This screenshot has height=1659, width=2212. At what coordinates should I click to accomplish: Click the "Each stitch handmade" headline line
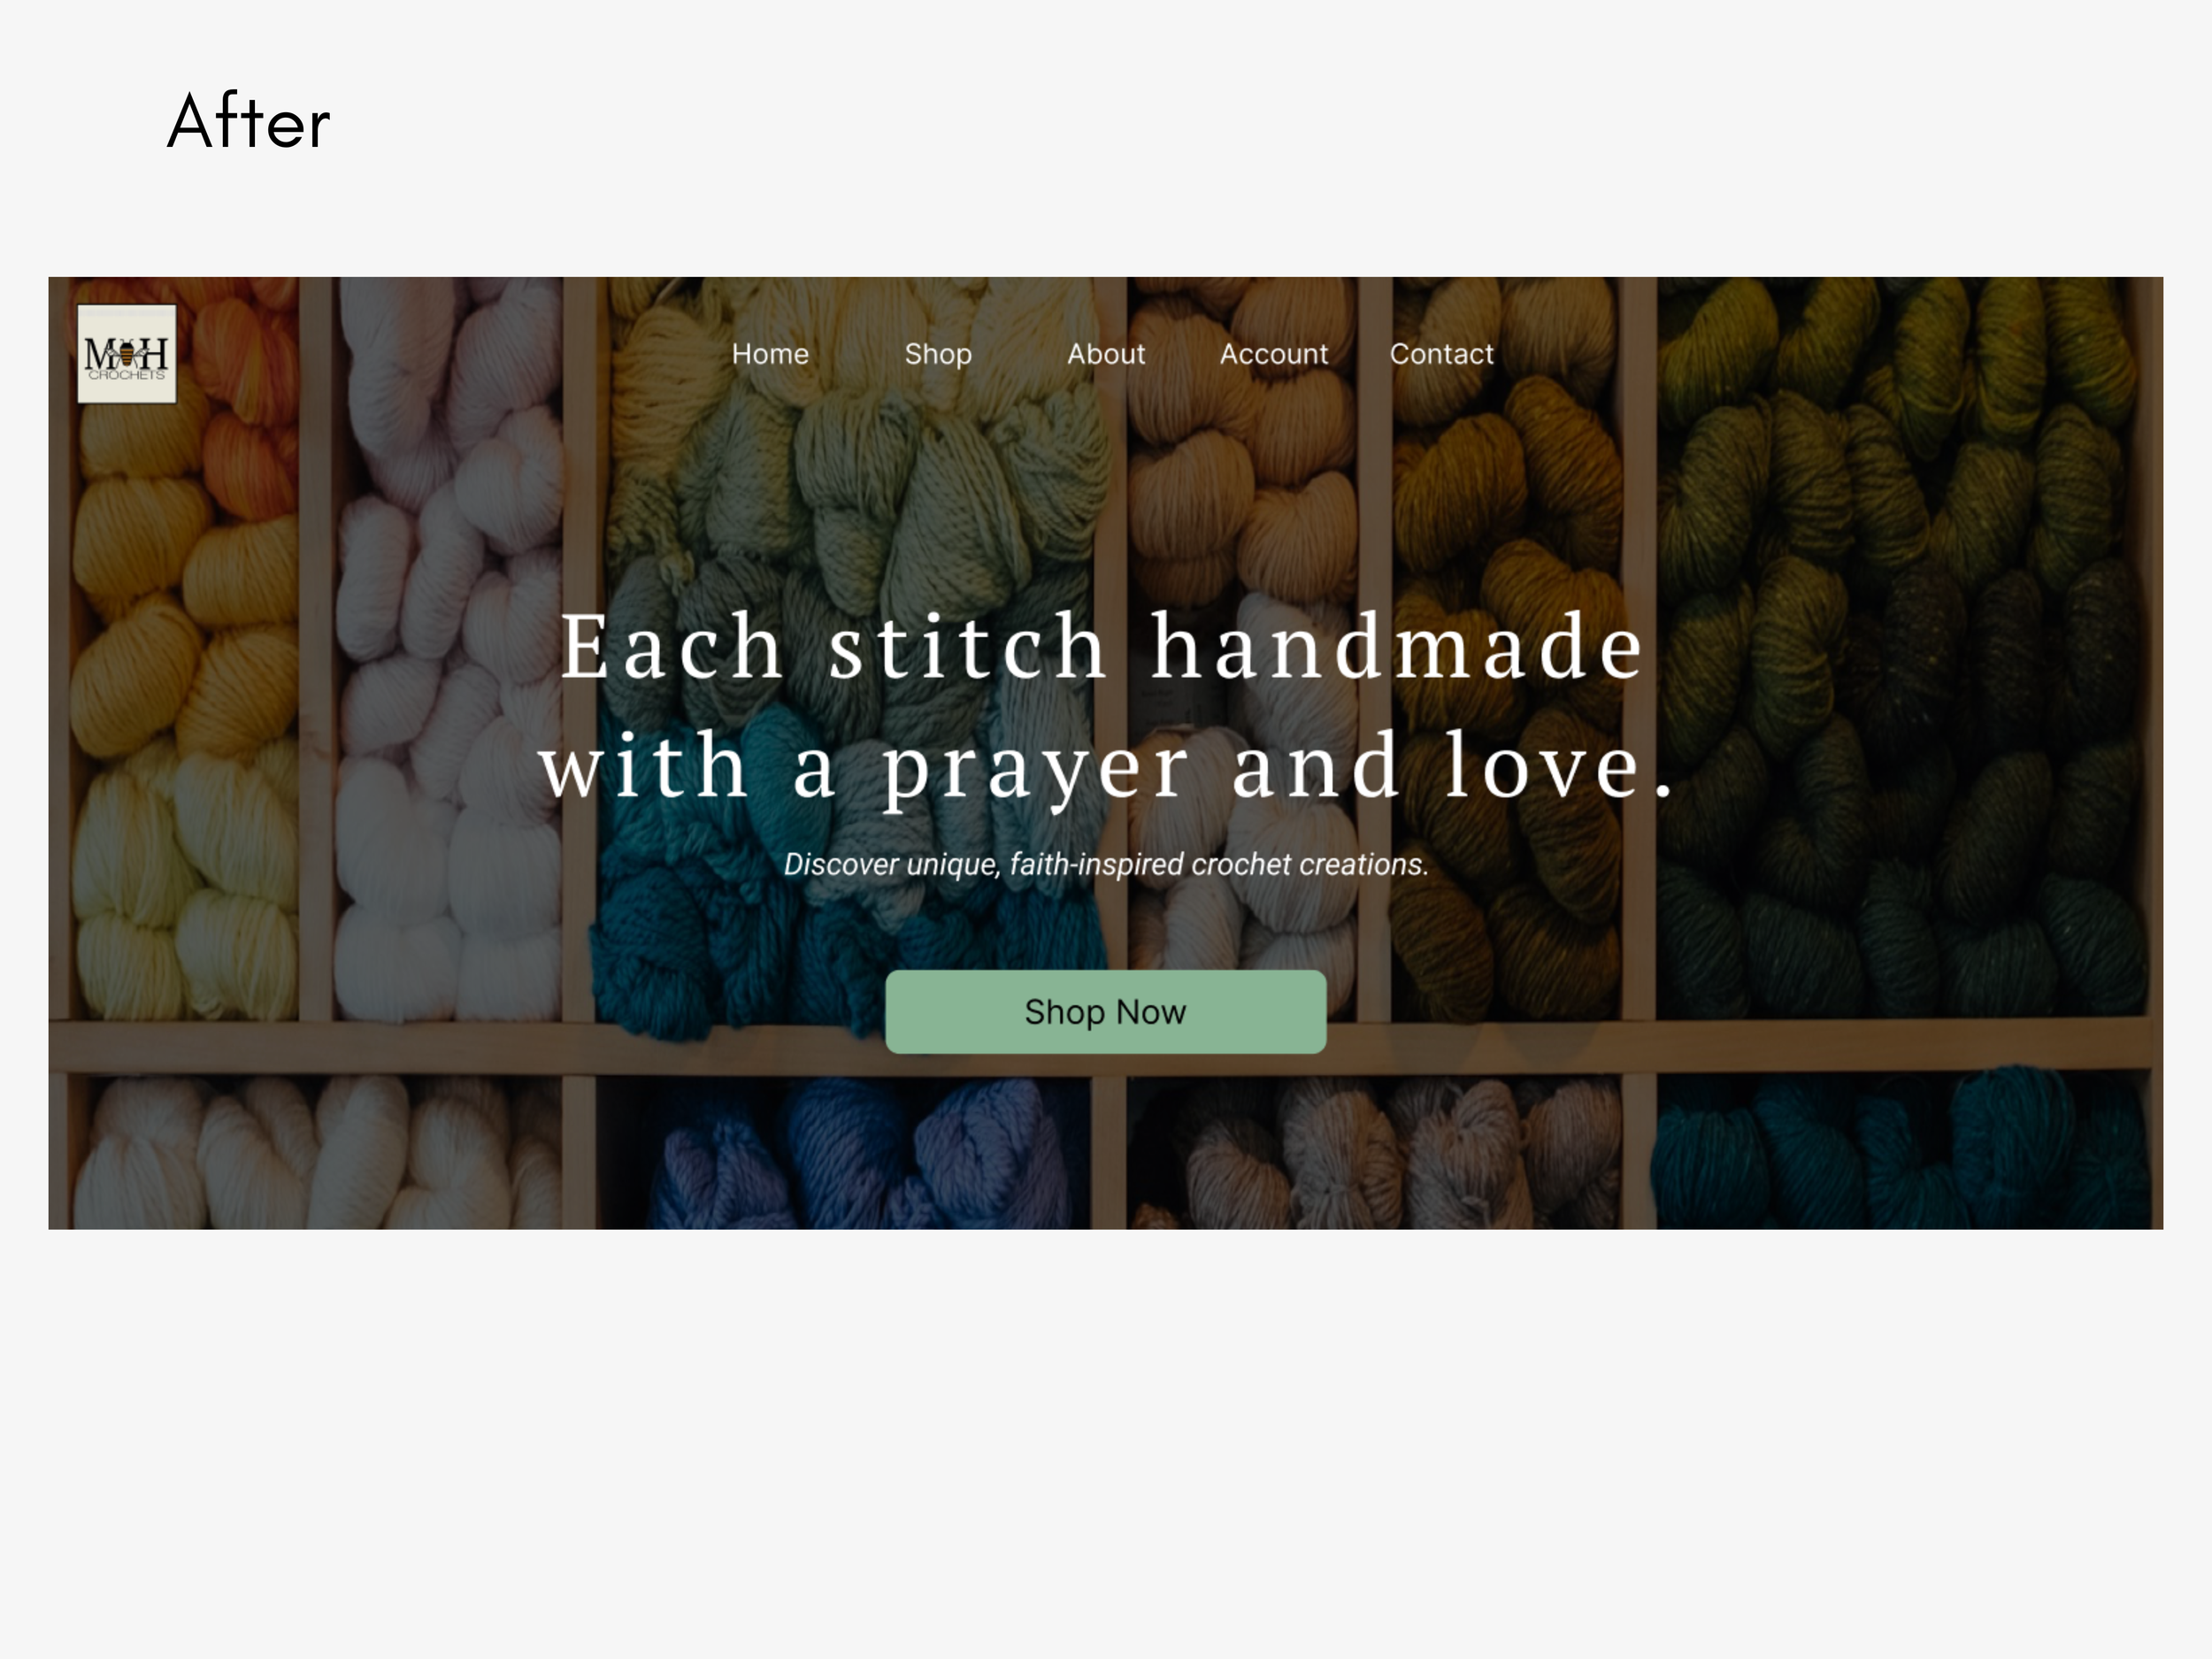(1102, 647)
